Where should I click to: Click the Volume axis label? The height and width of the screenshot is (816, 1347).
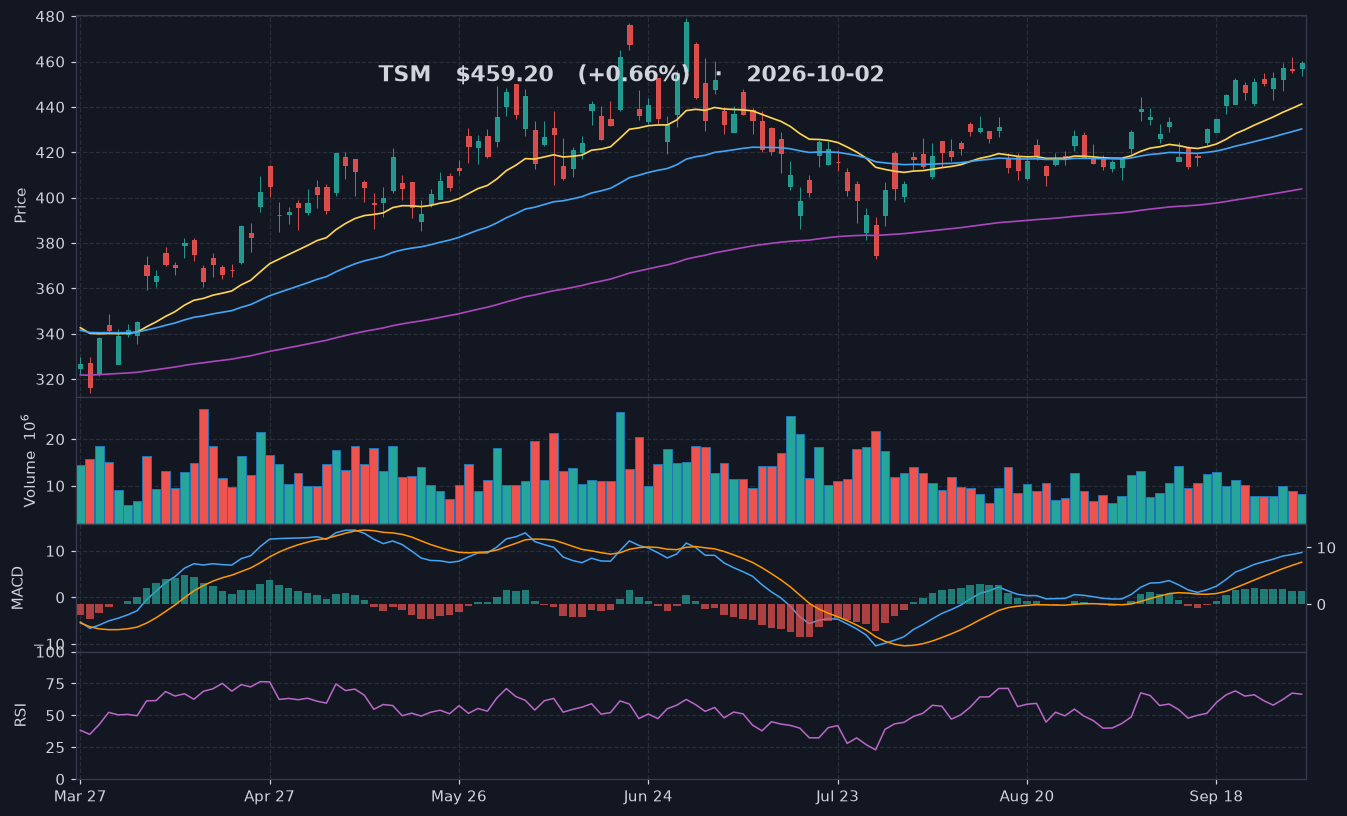pos(29,461)
